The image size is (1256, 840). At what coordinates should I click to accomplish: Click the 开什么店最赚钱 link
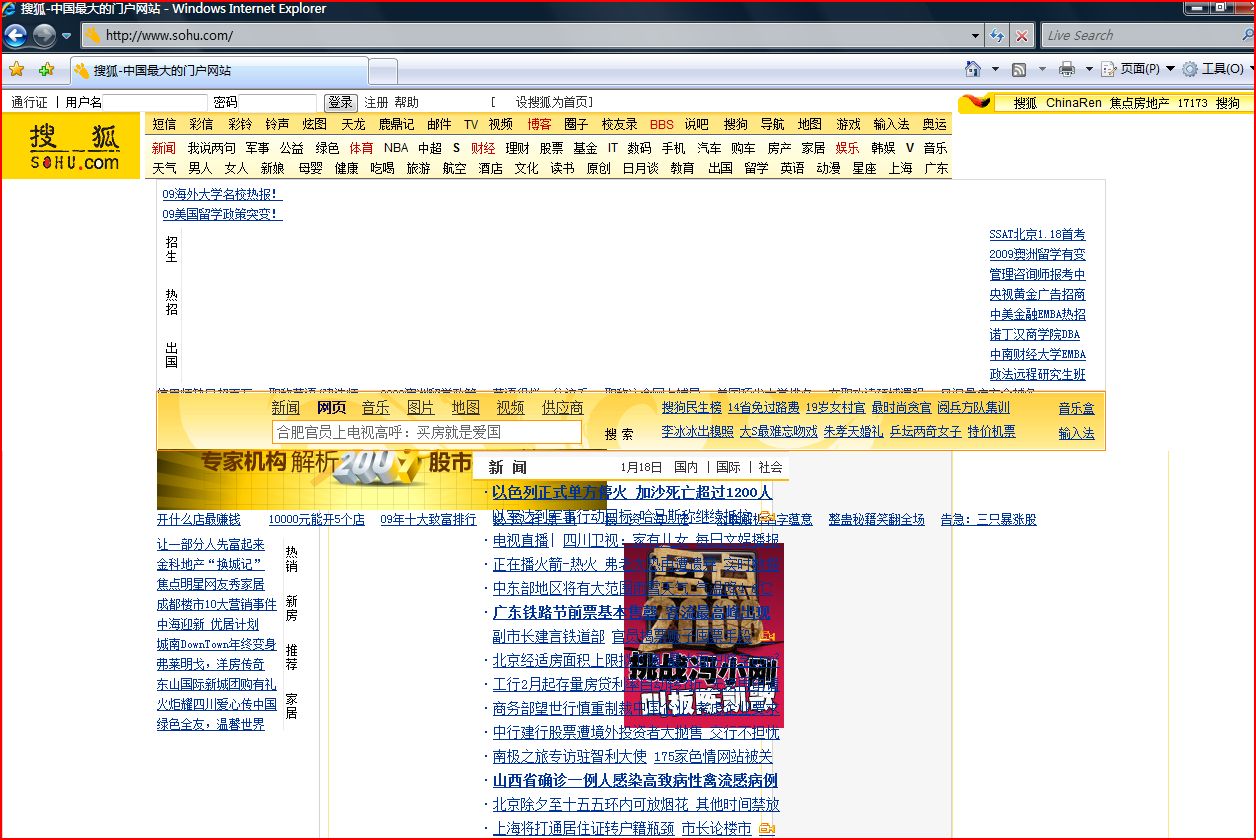pos(198,519)
